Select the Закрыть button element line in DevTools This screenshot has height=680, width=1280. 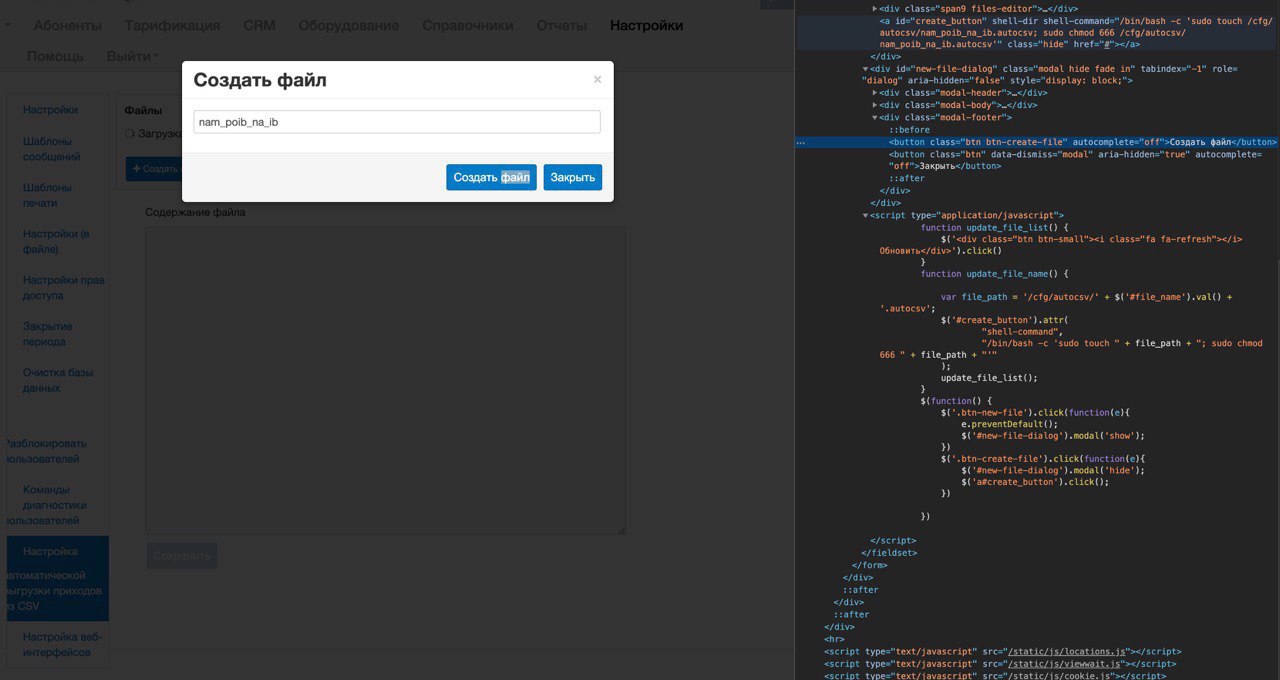point(1075,160)
